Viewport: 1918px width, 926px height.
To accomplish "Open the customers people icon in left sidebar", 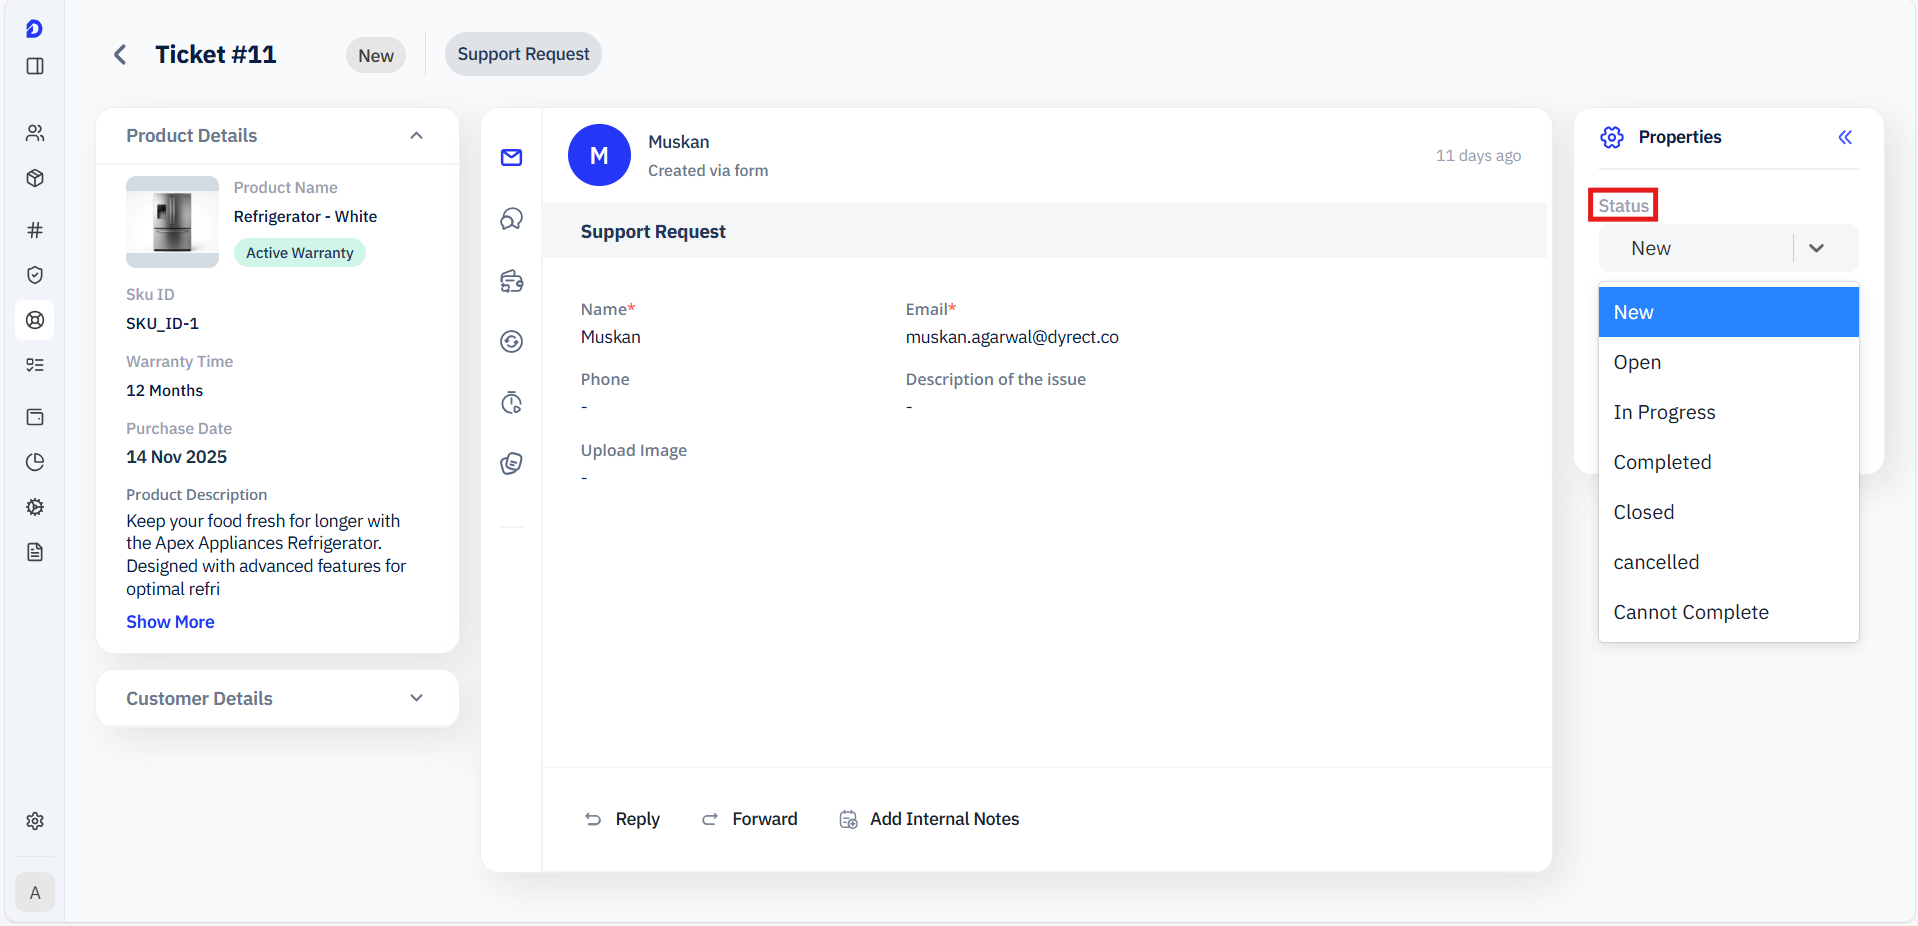I will point(35,133).
